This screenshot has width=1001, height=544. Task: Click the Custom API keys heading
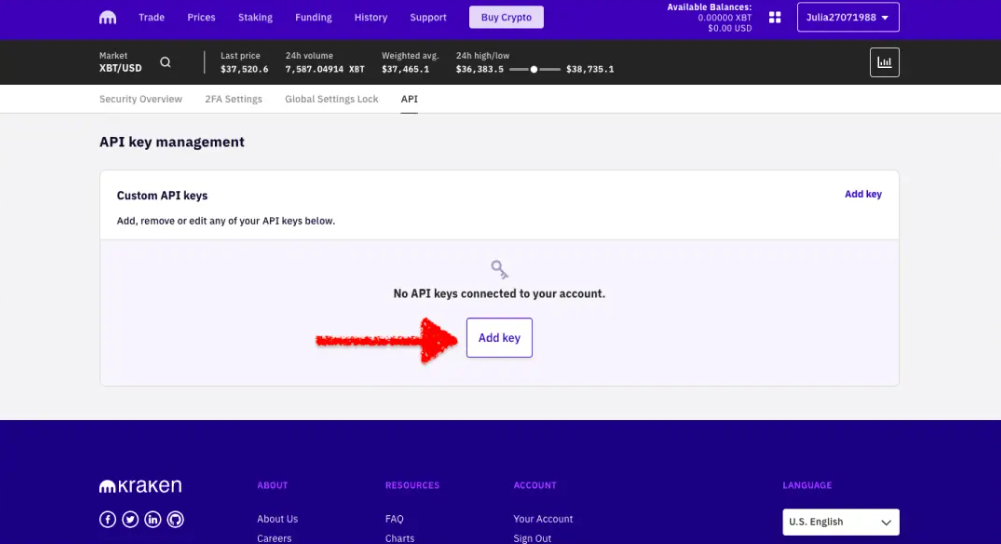(162, 195)
